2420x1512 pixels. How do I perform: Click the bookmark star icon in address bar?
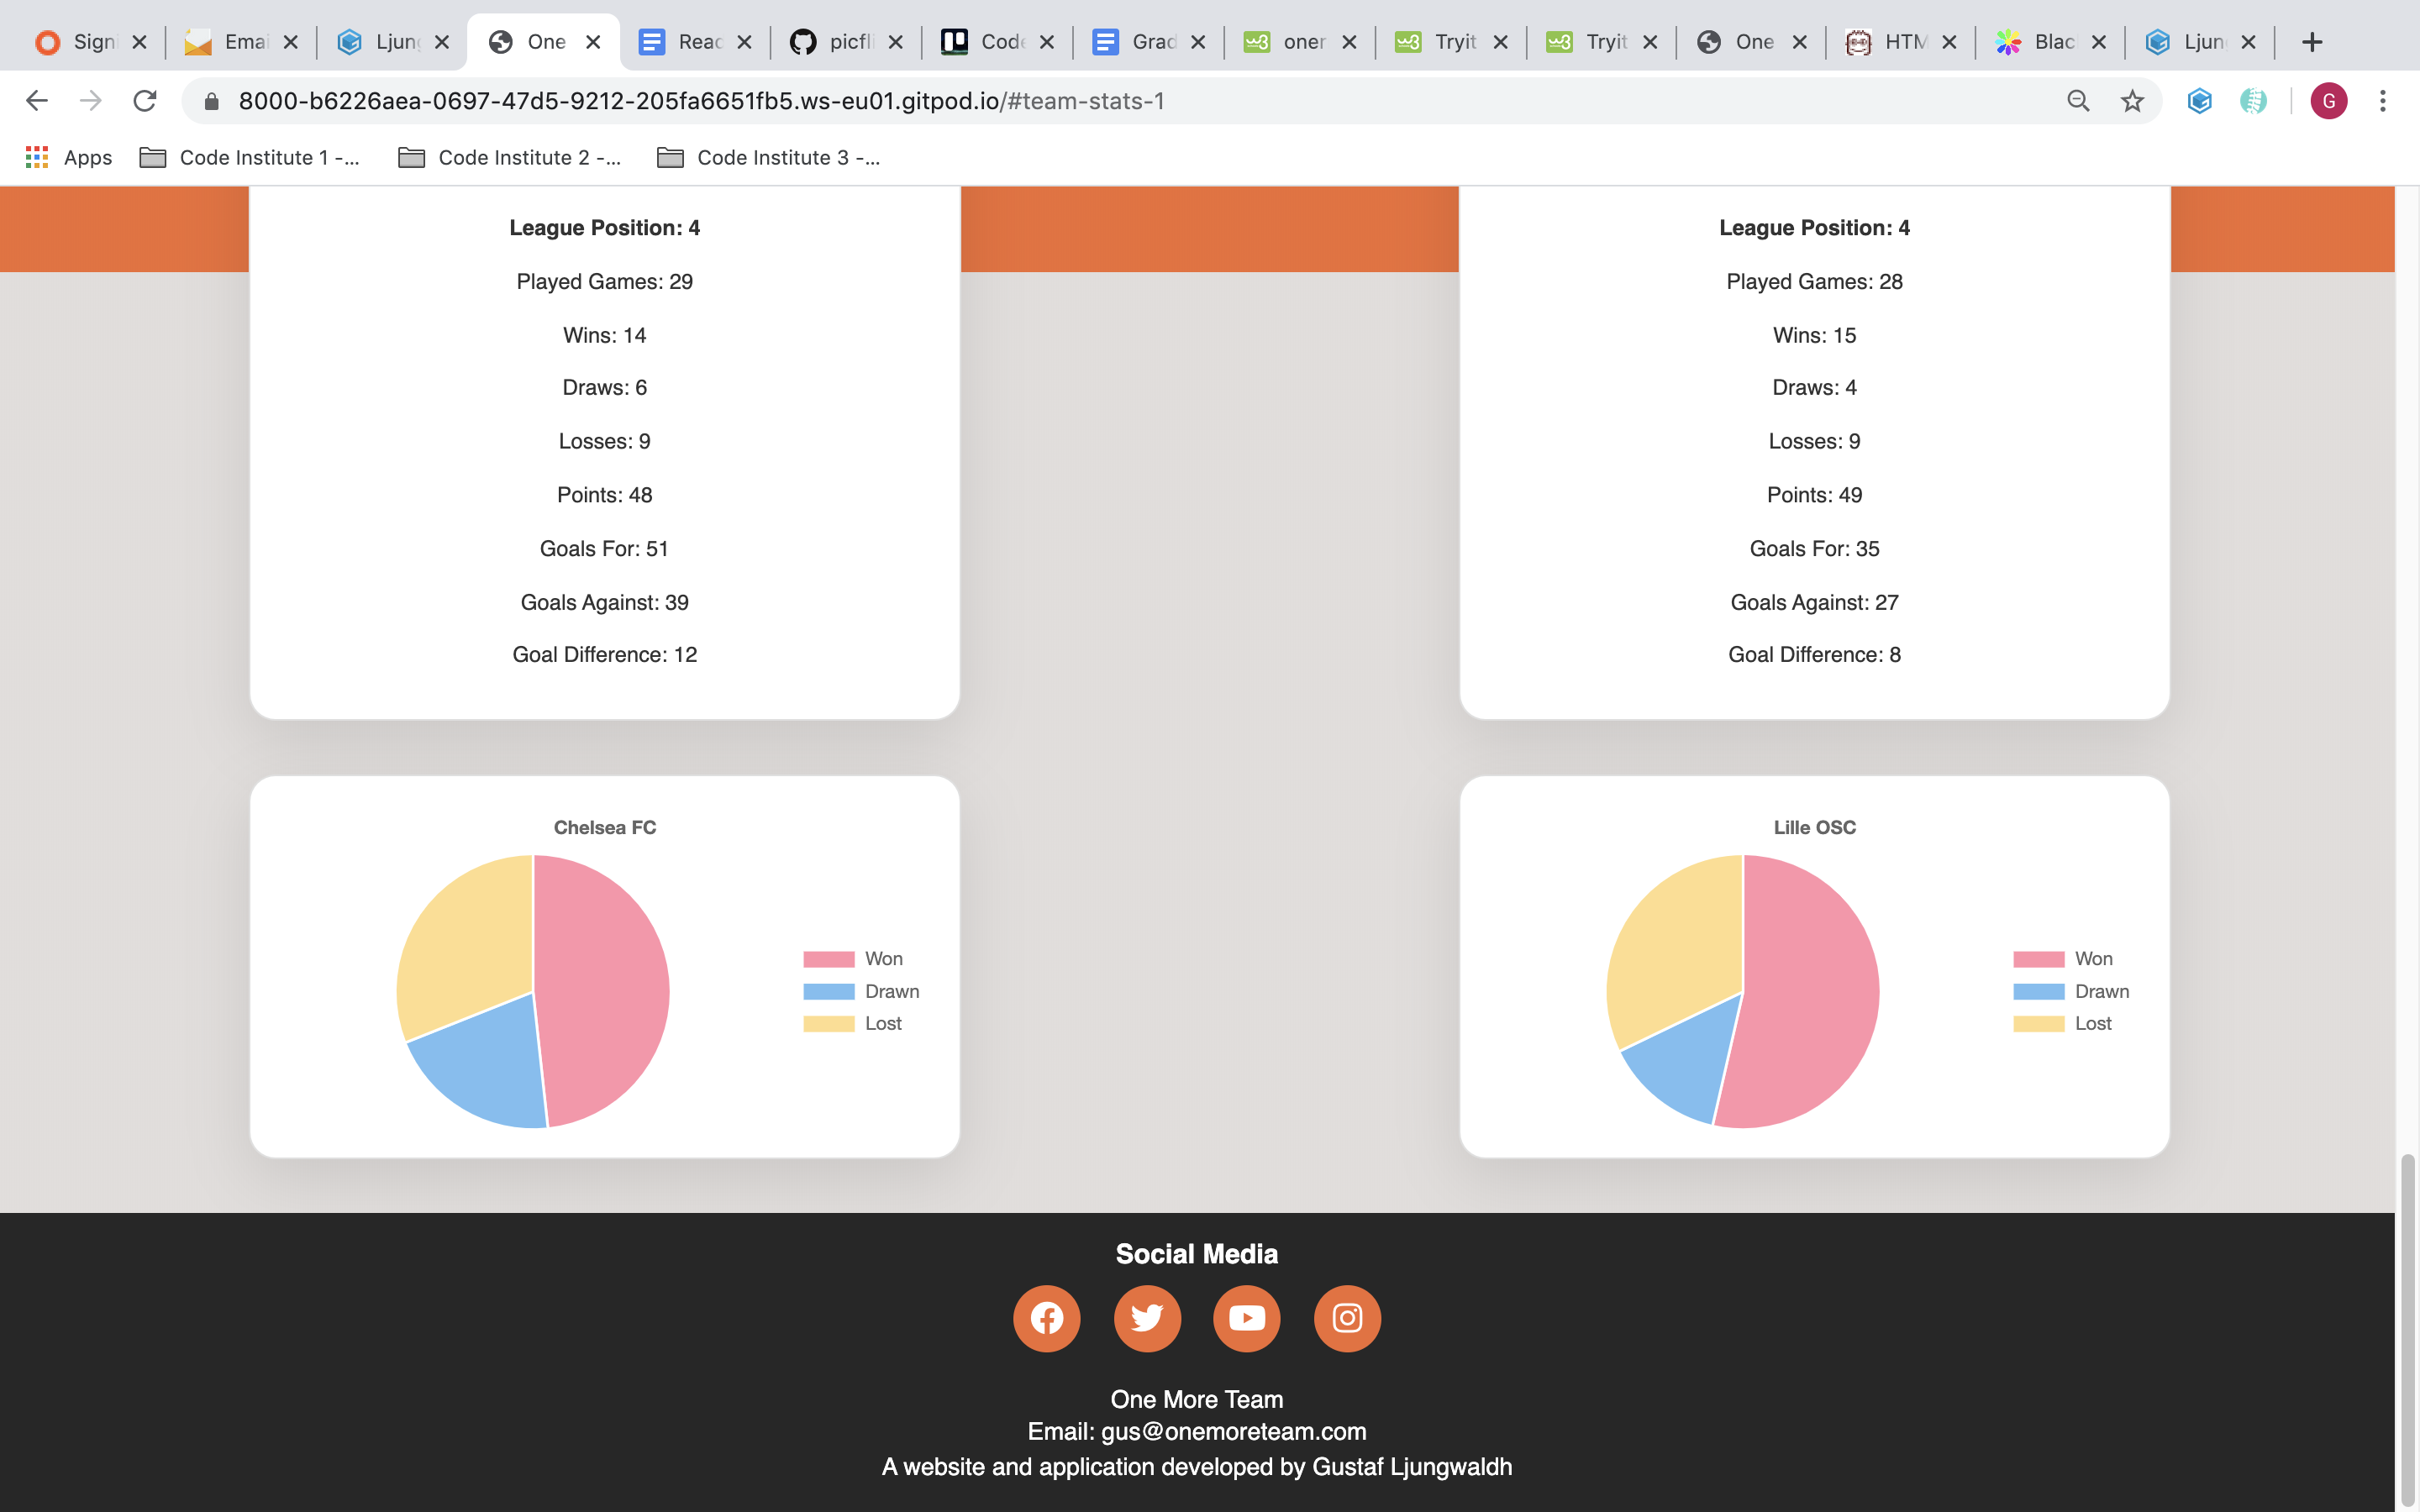pyautogui.click(x=2131, y=101)
